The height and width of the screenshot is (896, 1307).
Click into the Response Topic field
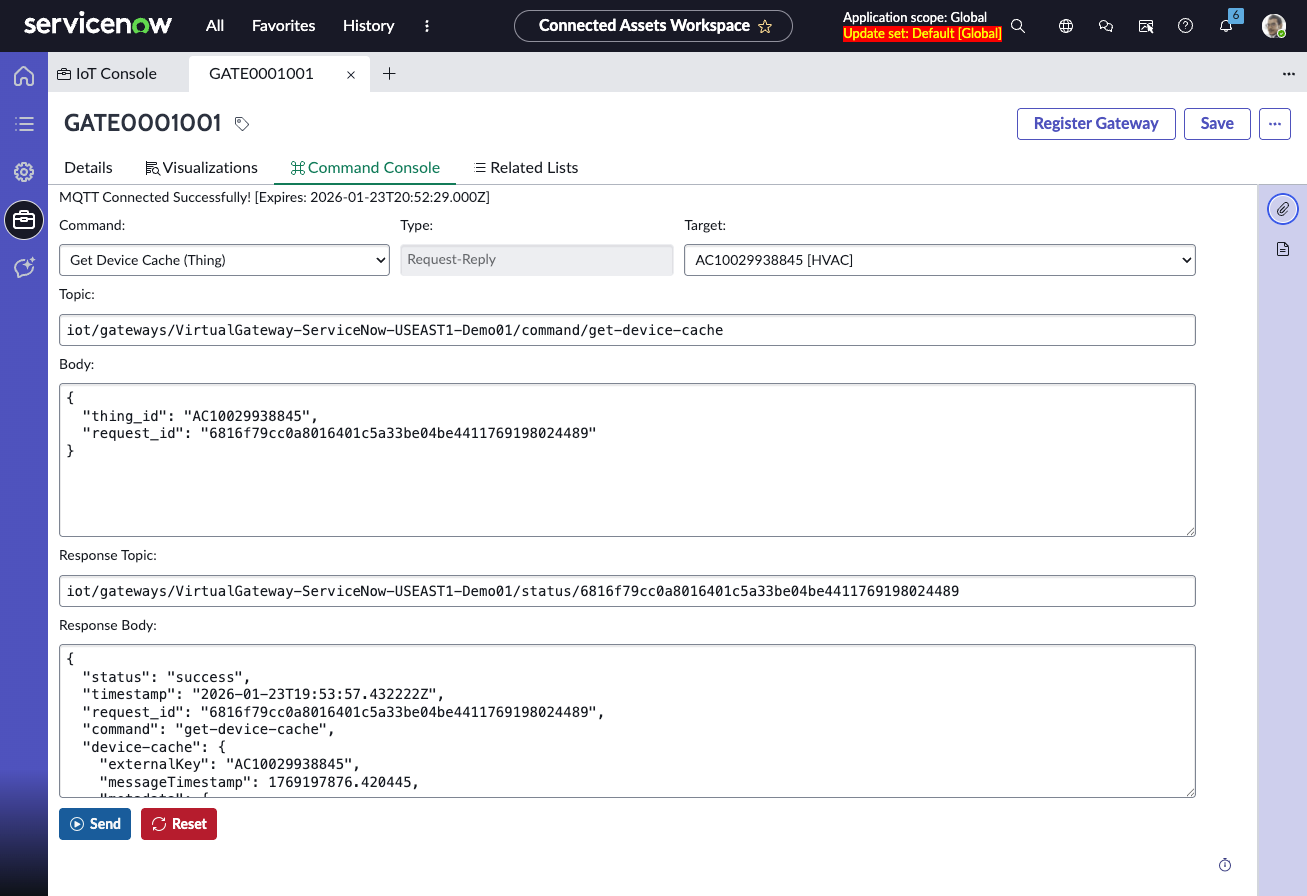click(x=627, y=591)
